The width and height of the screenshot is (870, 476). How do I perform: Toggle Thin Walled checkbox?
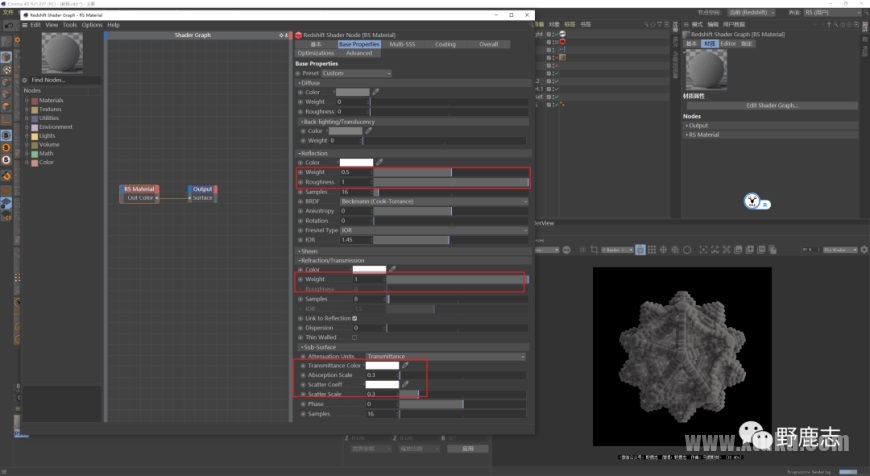pos(355,337)
